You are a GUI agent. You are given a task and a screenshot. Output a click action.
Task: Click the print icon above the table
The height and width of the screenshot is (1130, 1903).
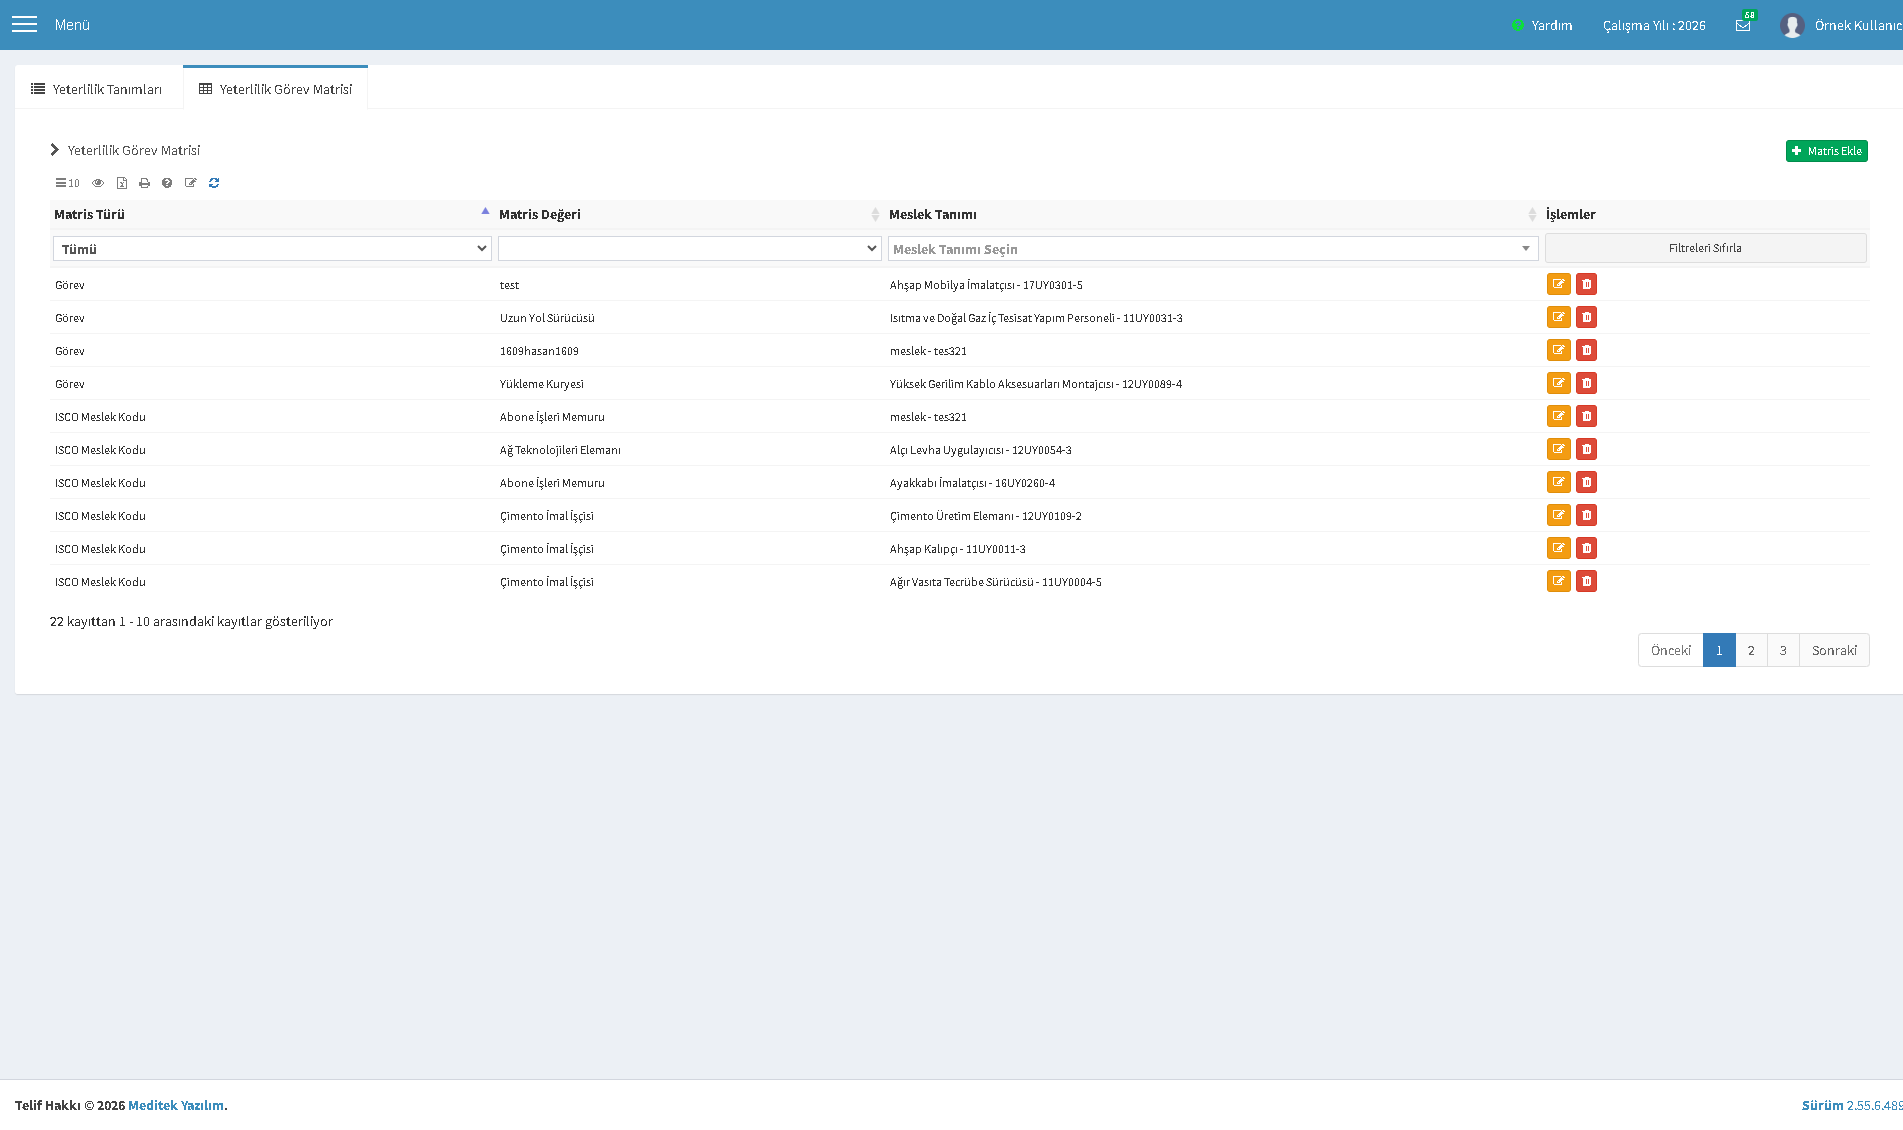coord(144,183)
